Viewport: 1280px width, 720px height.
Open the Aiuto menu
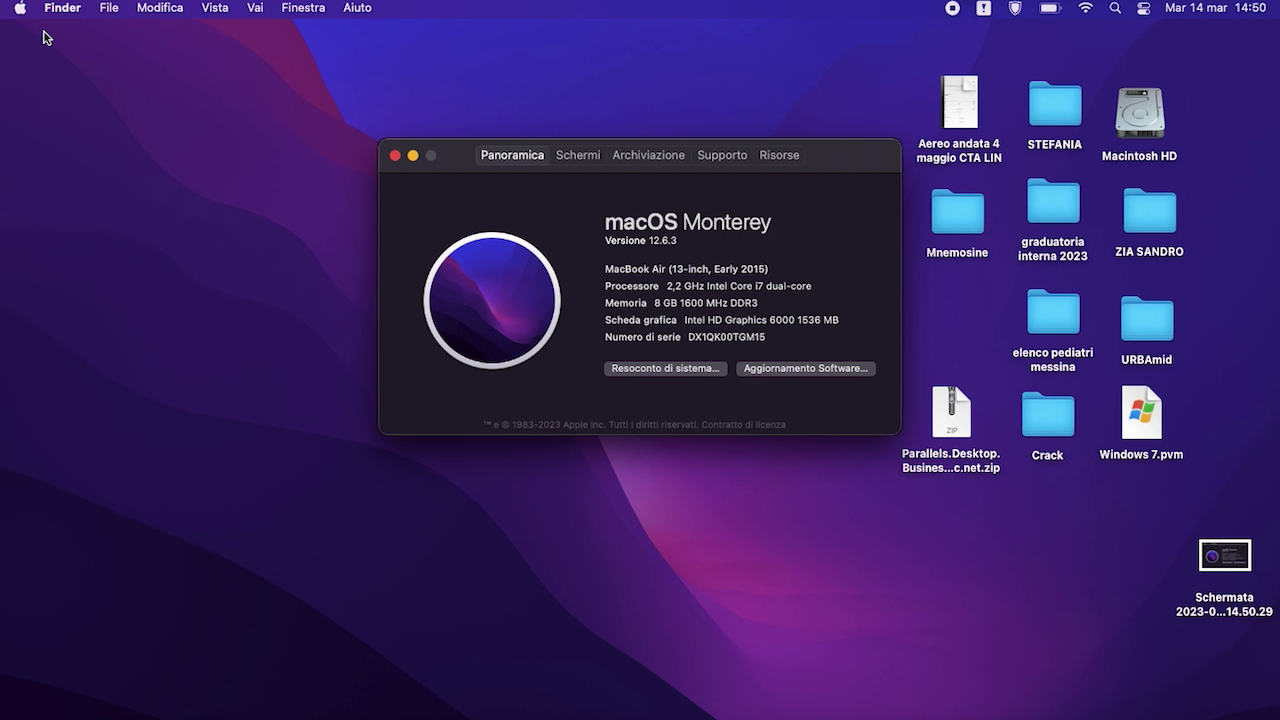[357, 8]
